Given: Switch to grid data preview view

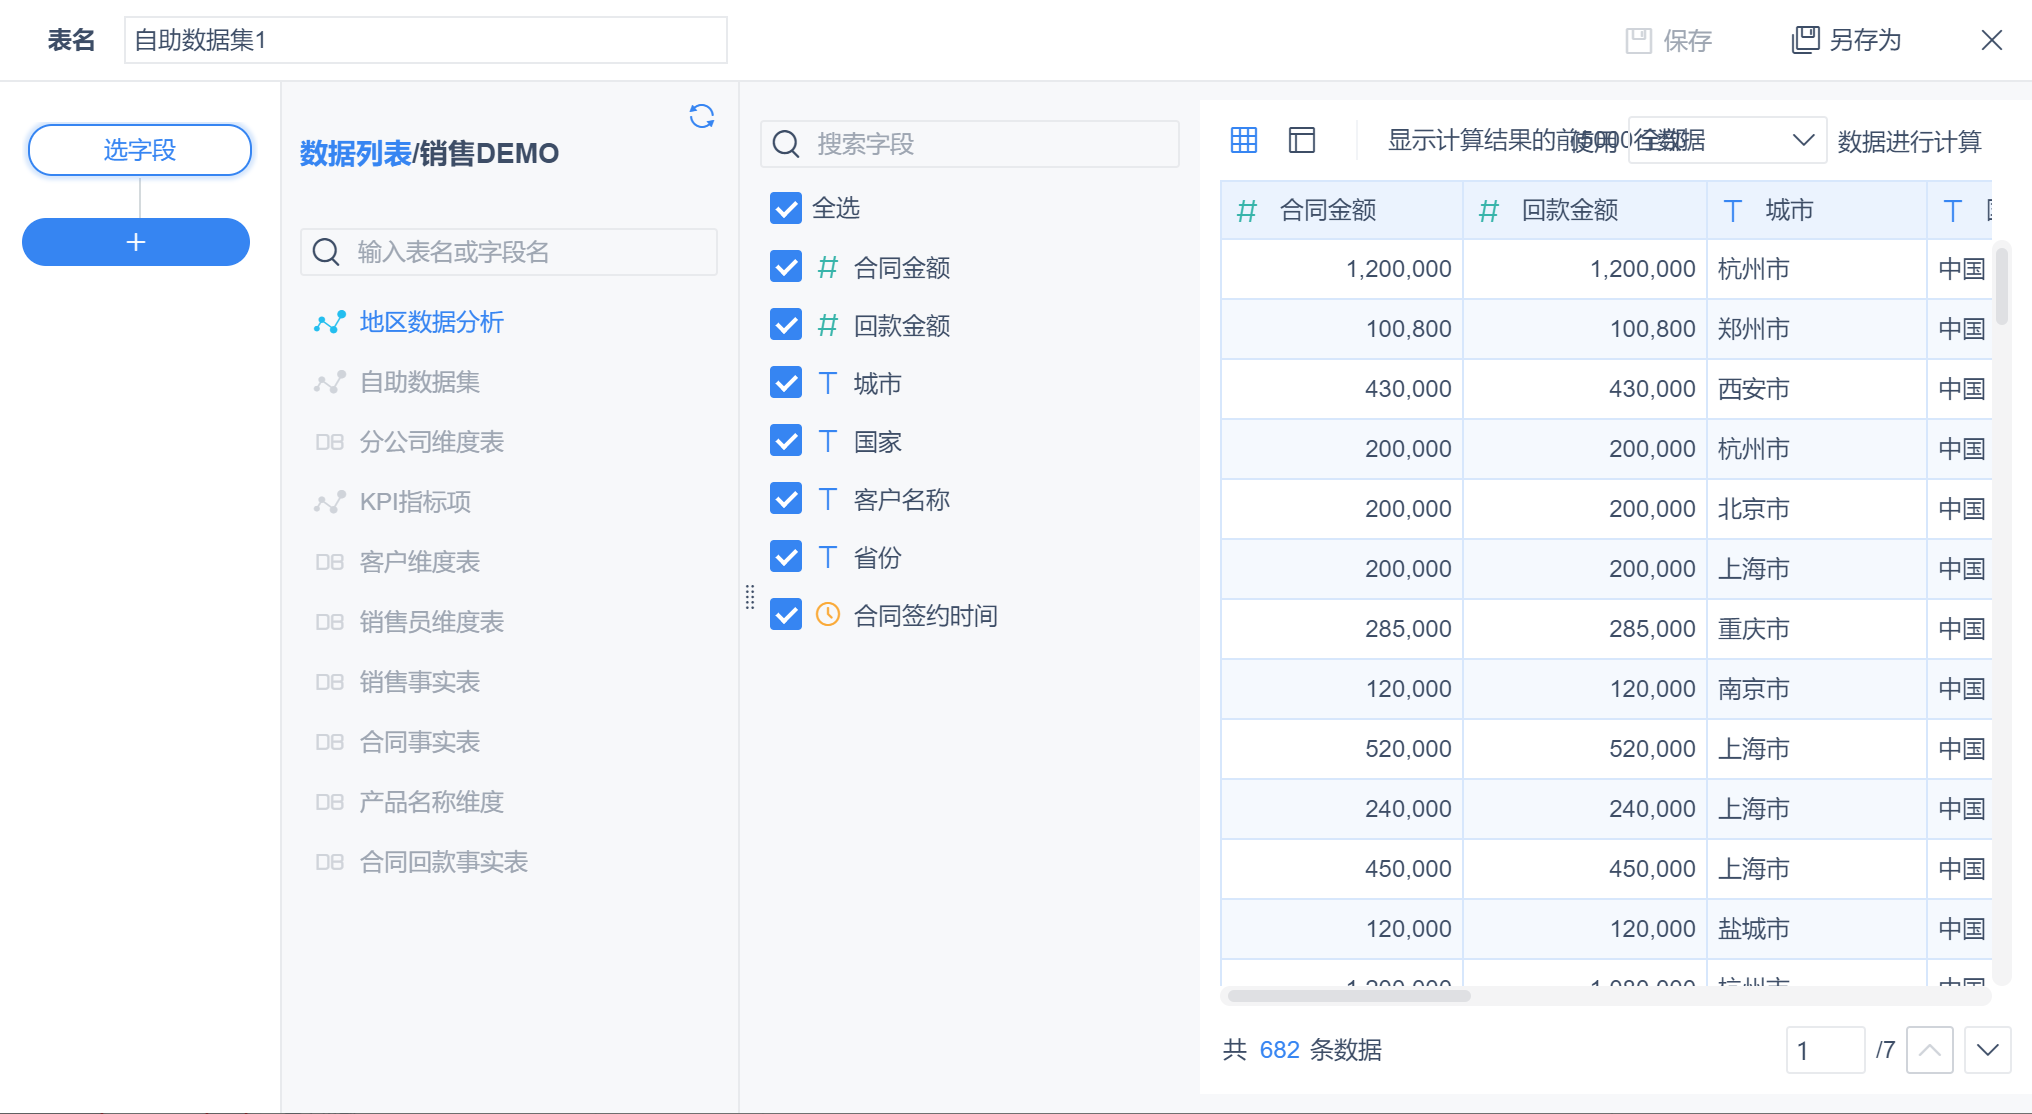Looking at the screenshot, I should click(x=1244, y=140).
